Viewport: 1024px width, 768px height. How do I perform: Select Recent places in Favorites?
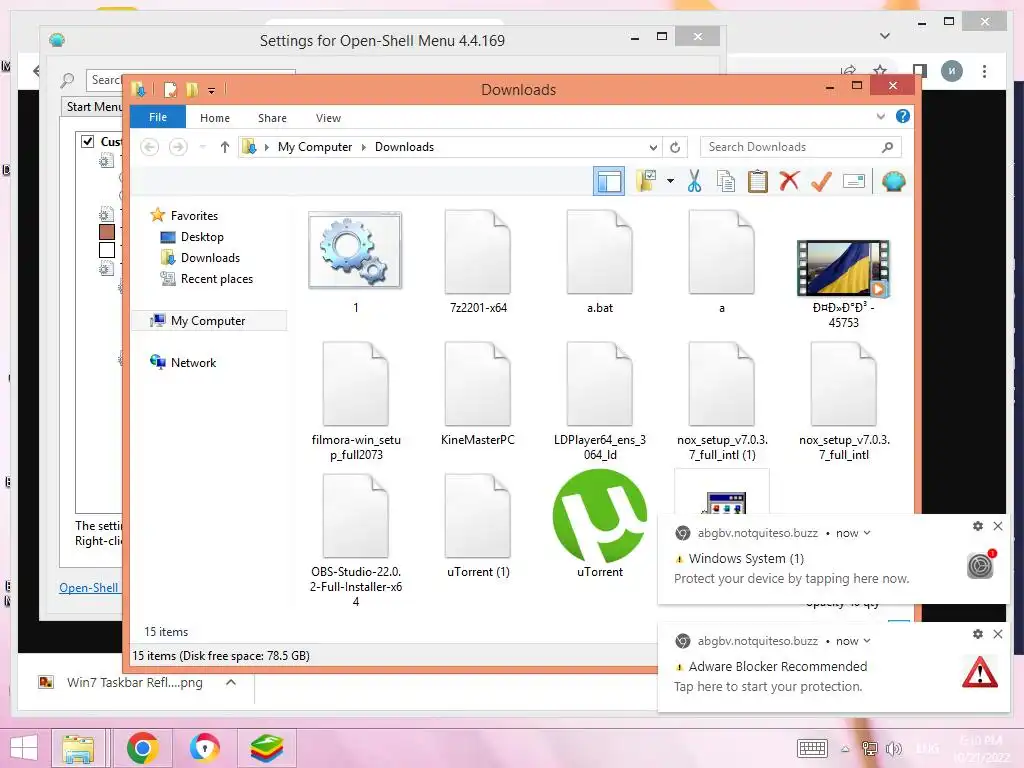(x=216, y=278)
